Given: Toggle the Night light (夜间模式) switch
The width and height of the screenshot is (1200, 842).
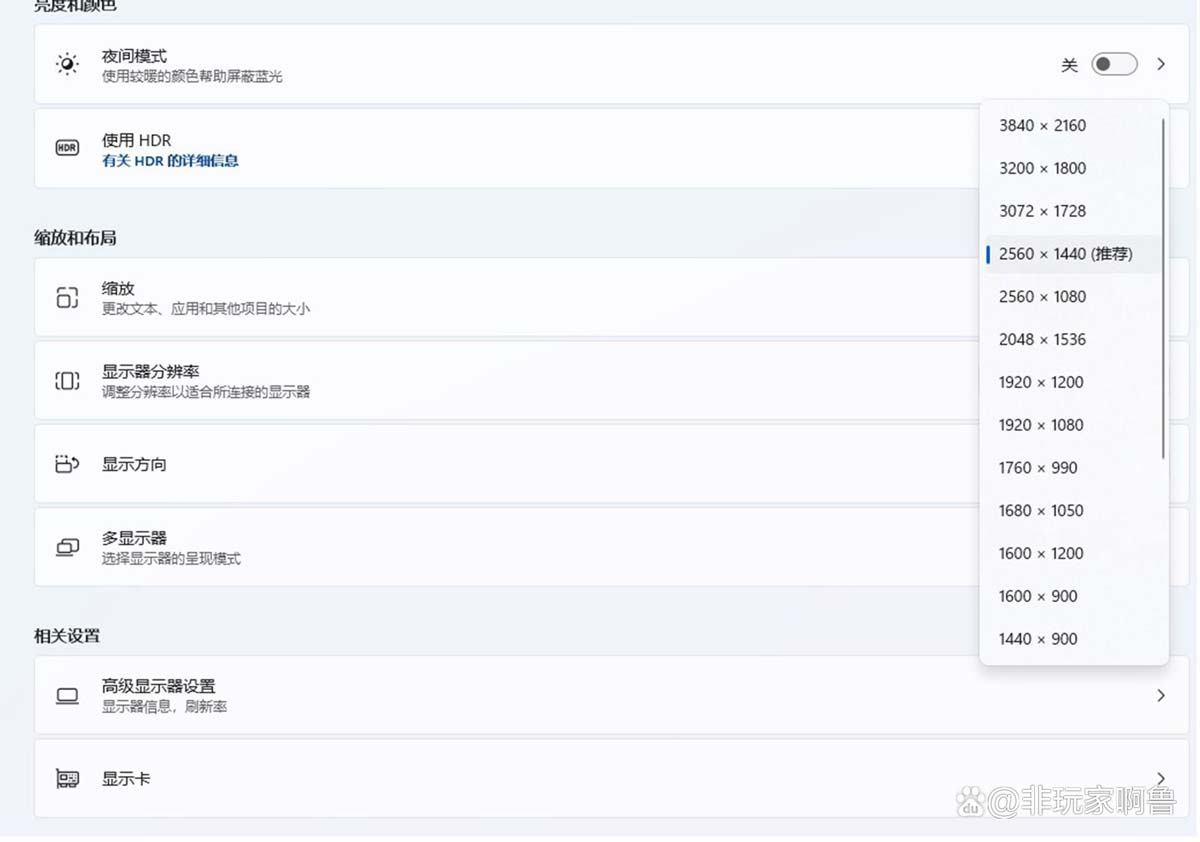Looking at the screenshot, I should tap(1114, 65).
